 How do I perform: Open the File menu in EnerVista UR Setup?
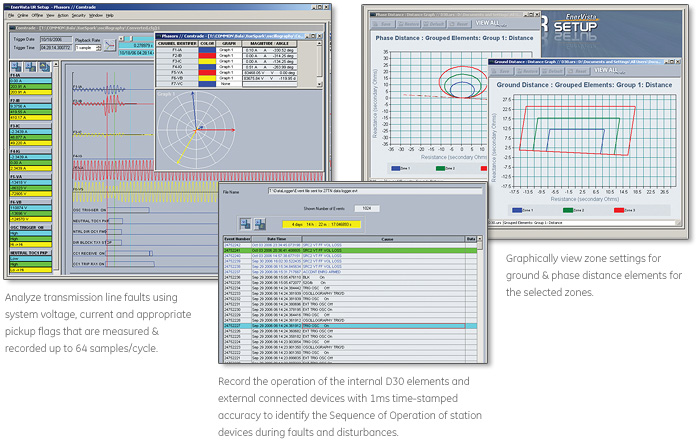click(x=11, y=16)
